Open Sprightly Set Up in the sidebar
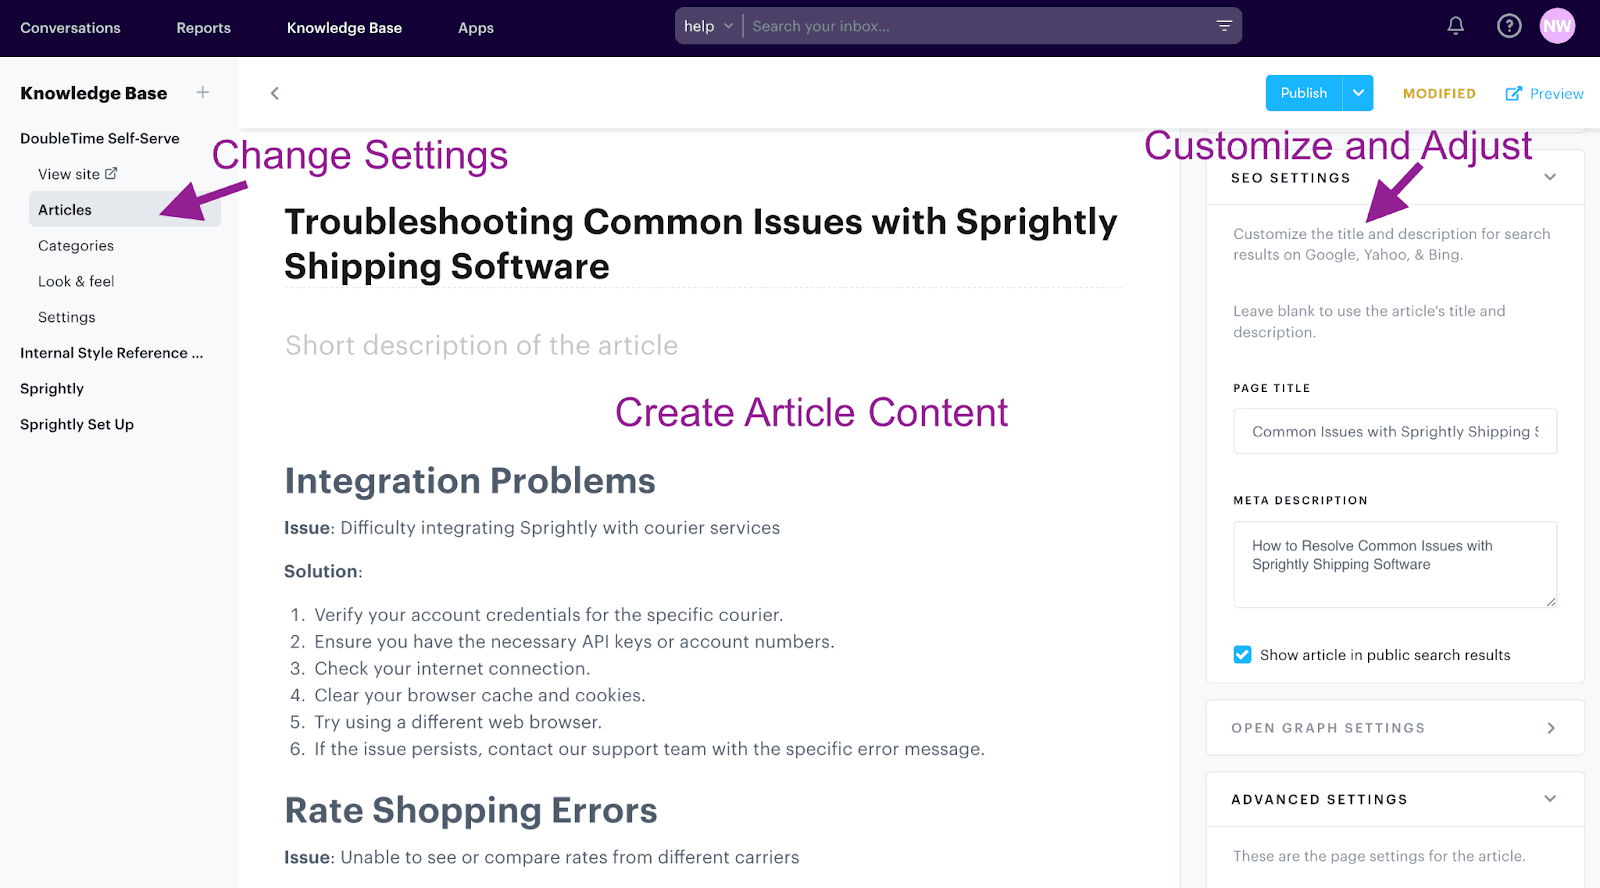 coord(76,424)
